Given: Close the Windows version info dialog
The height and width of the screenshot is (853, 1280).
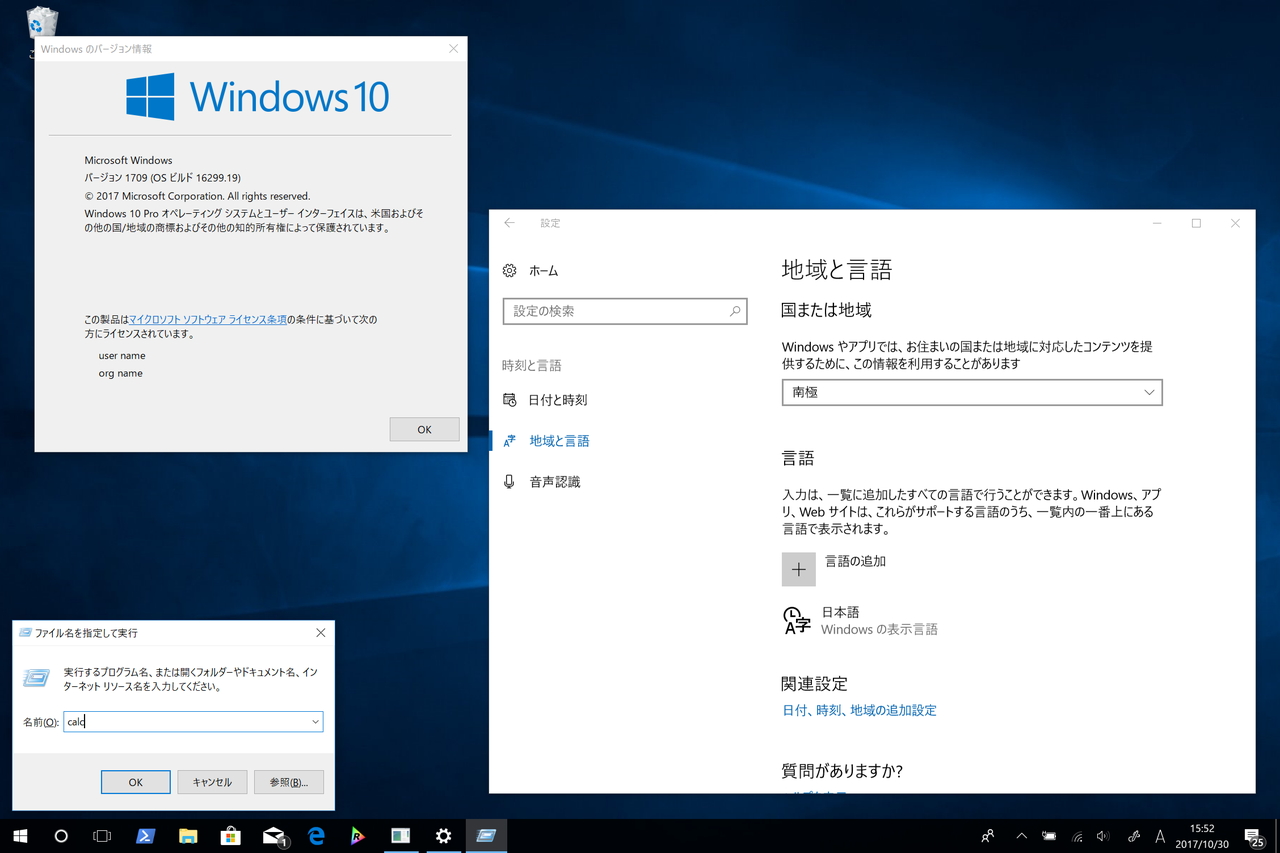Looking at the screenshot, I should click(x=453, y=49).
